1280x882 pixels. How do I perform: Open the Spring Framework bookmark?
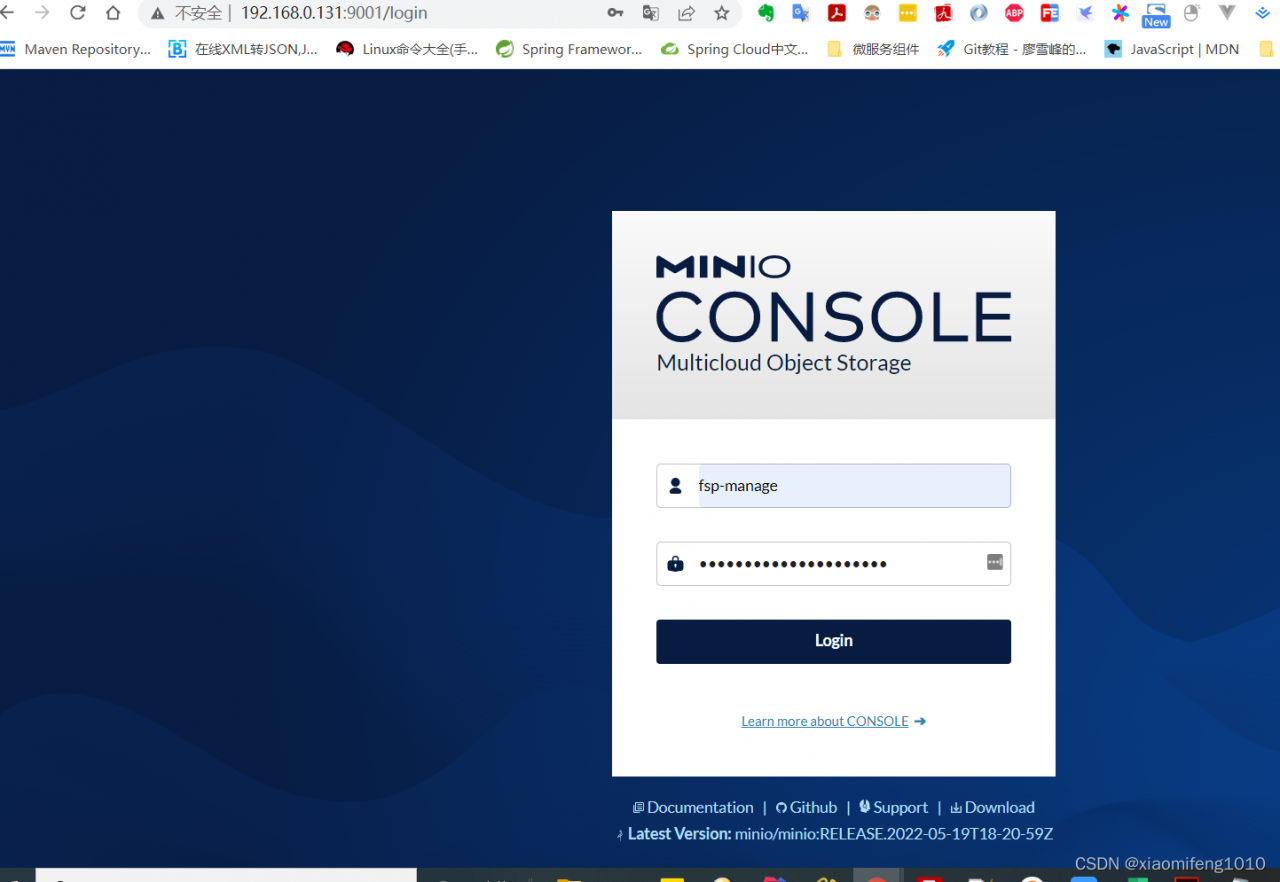[569, 49]
